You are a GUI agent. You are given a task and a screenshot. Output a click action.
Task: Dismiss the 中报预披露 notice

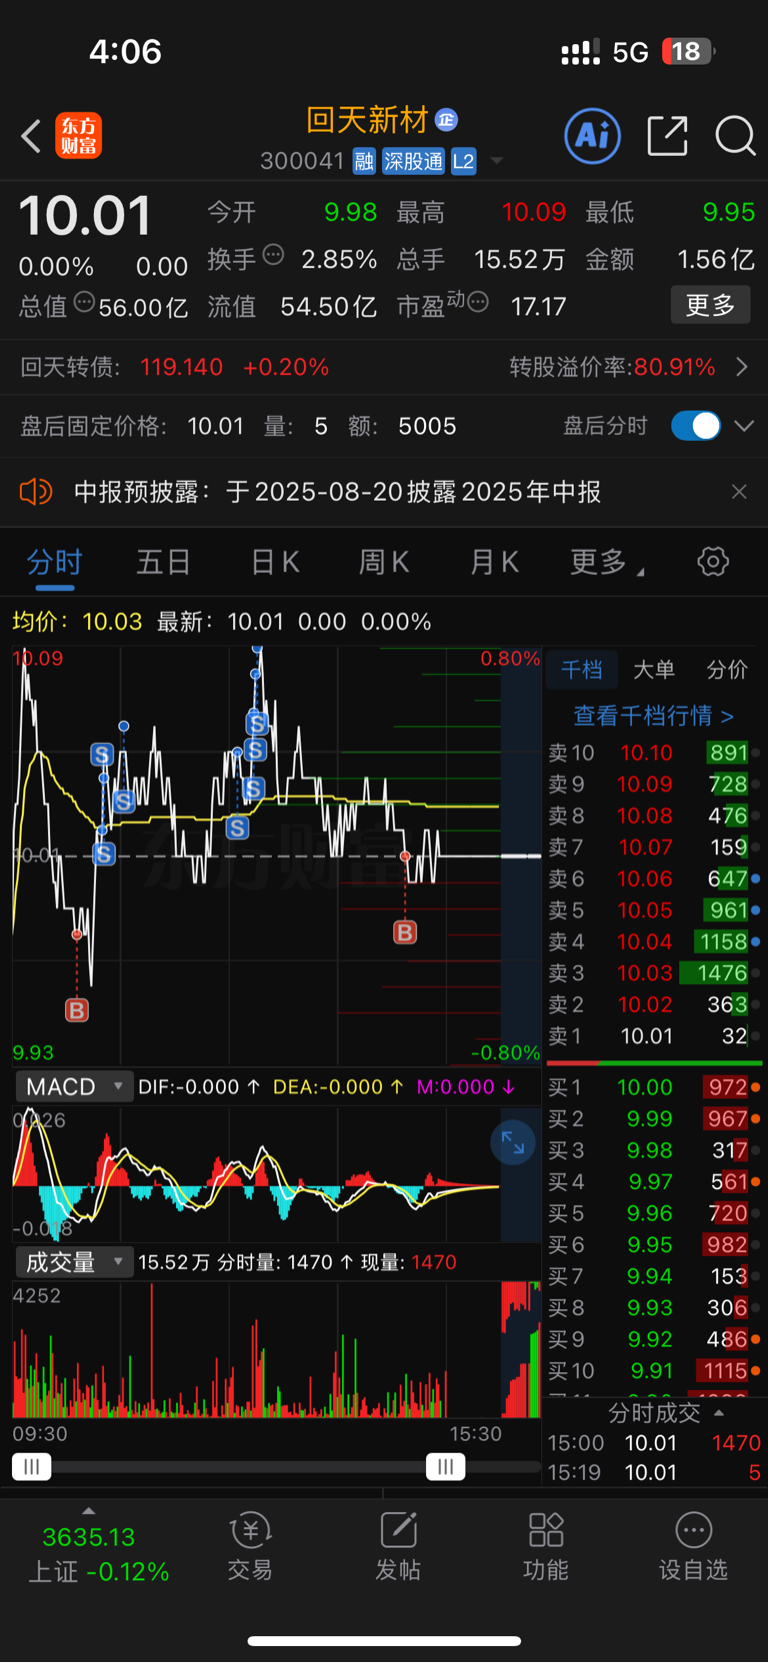pos(739,491)
